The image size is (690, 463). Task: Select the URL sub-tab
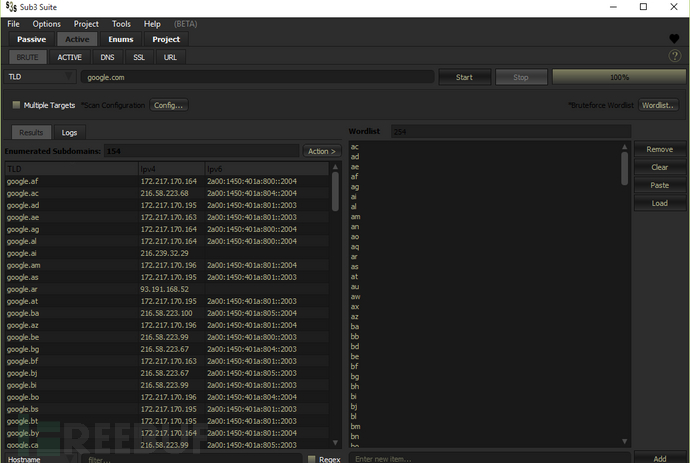[170, 57]
